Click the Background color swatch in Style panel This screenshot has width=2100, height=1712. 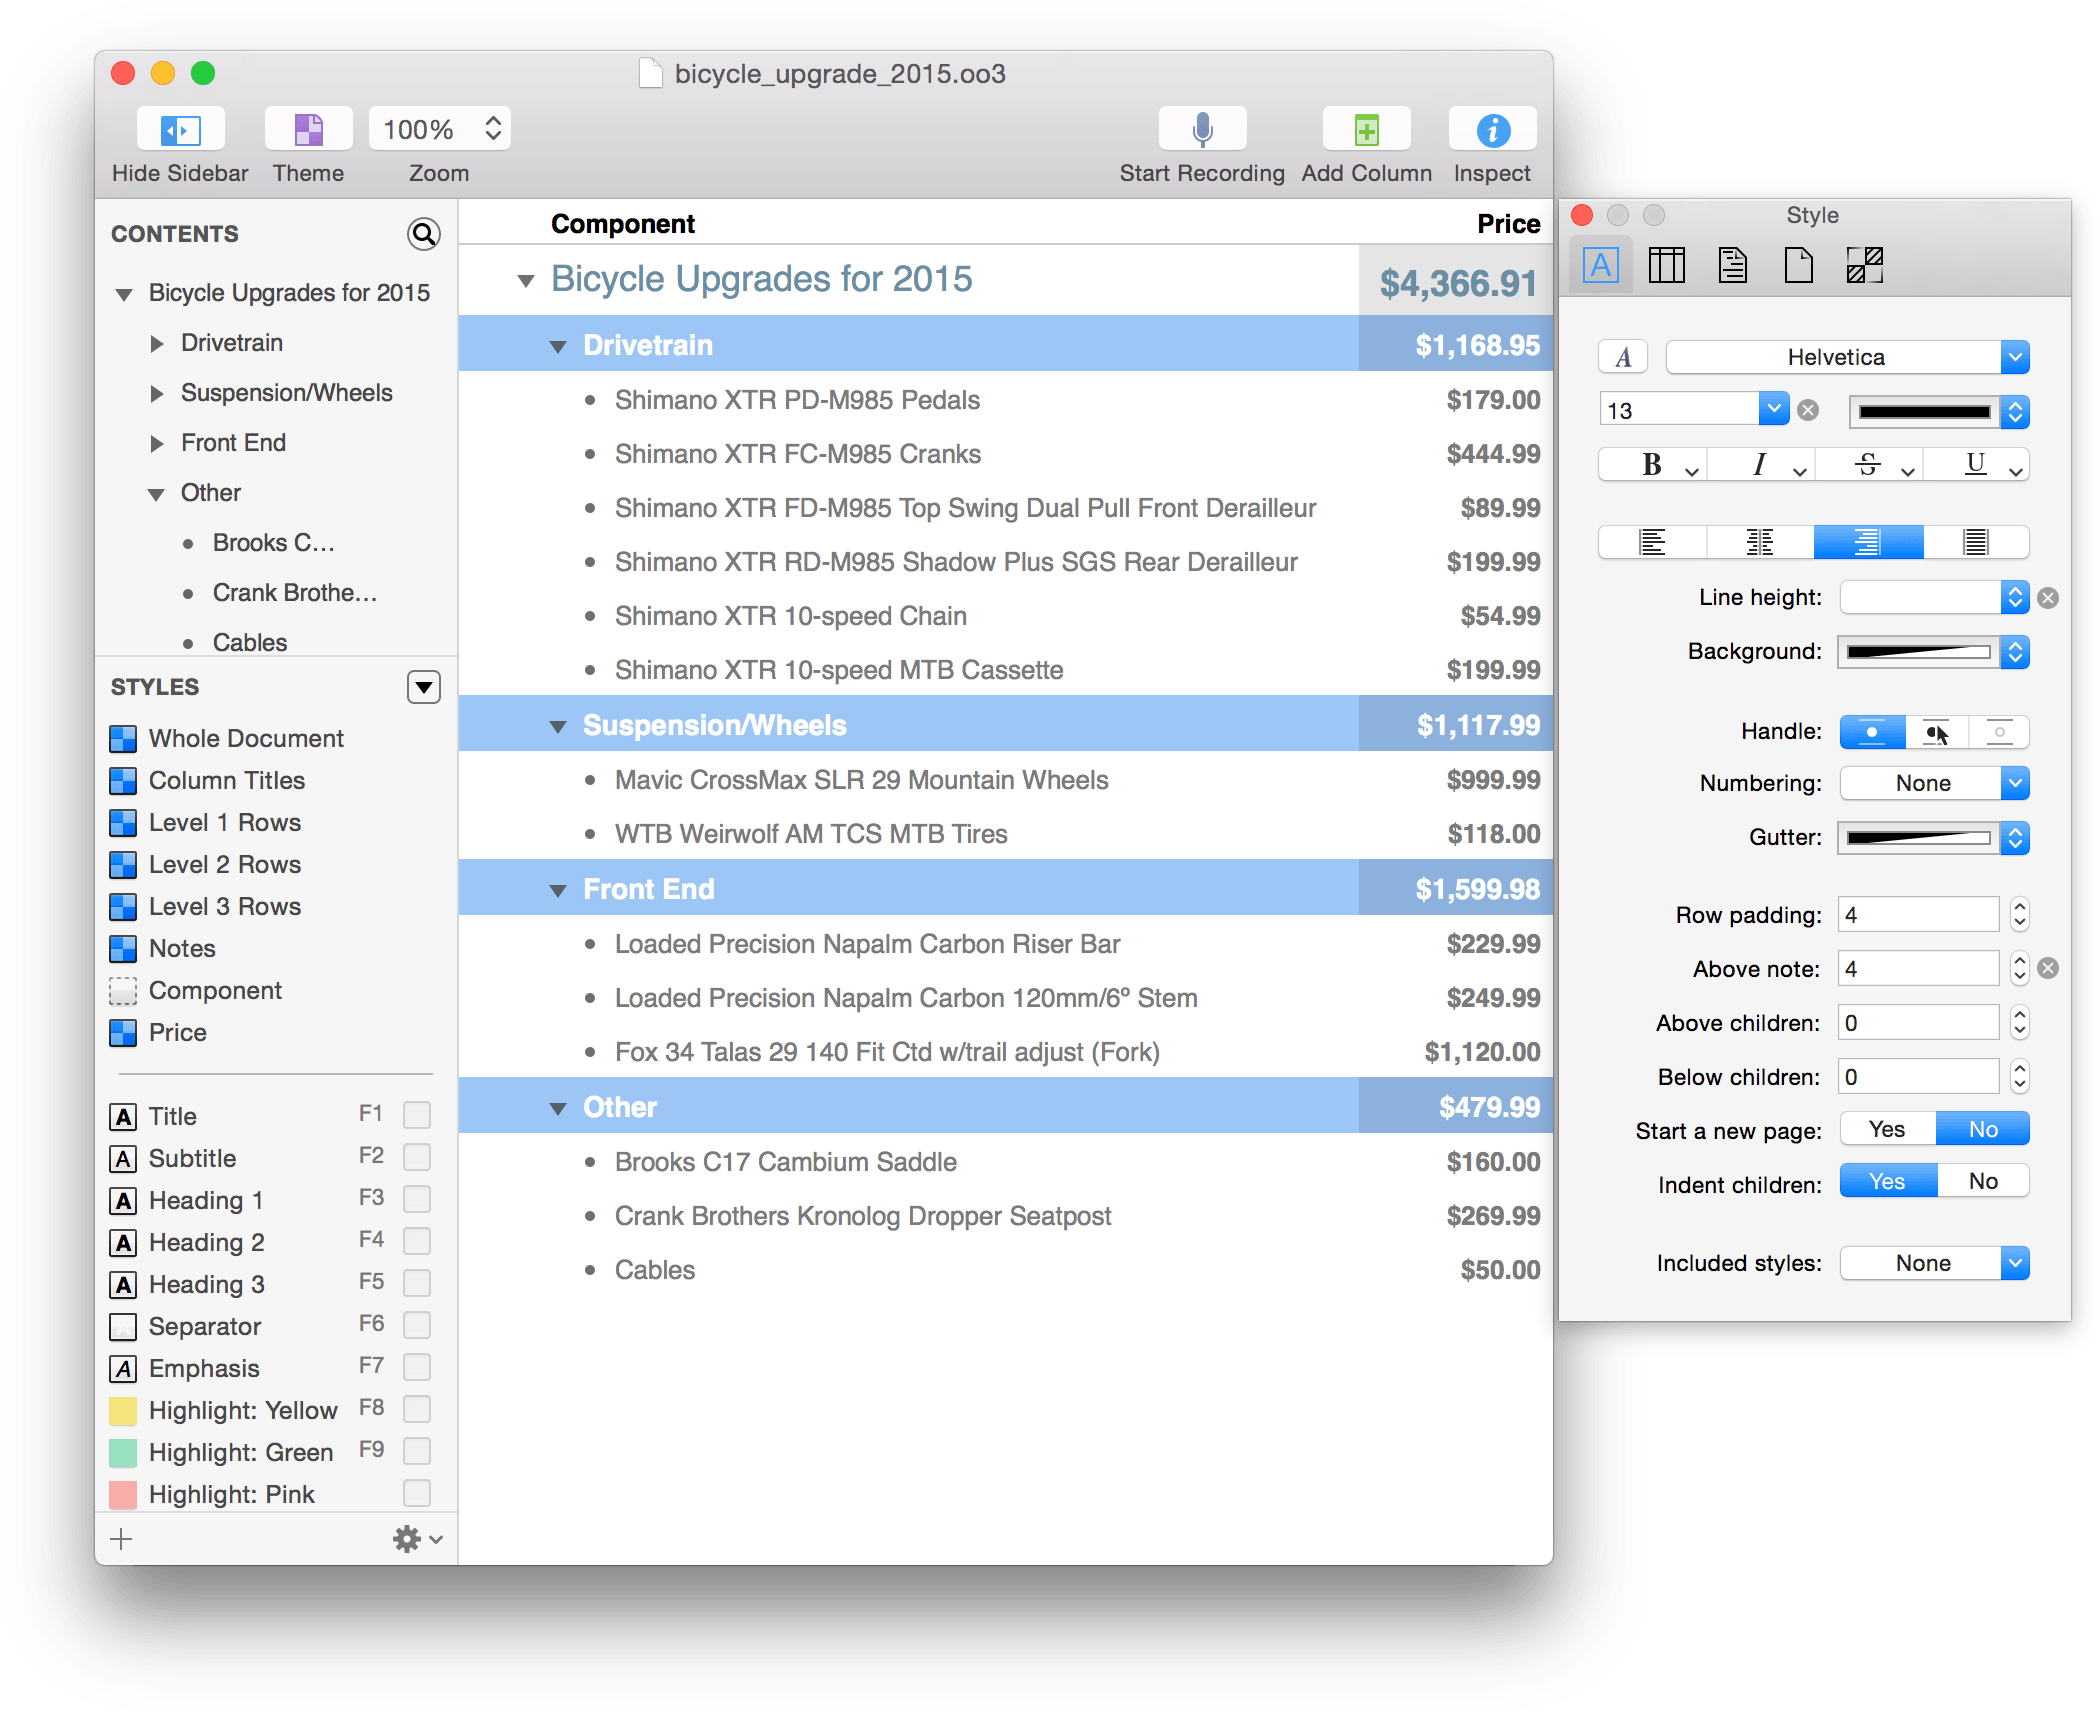pos(1917,652)
